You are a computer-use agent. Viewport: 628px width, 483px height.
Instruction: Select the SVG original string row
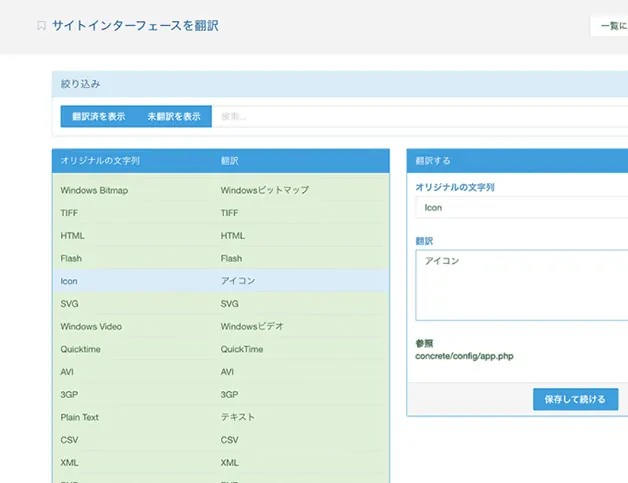point(221,304)
